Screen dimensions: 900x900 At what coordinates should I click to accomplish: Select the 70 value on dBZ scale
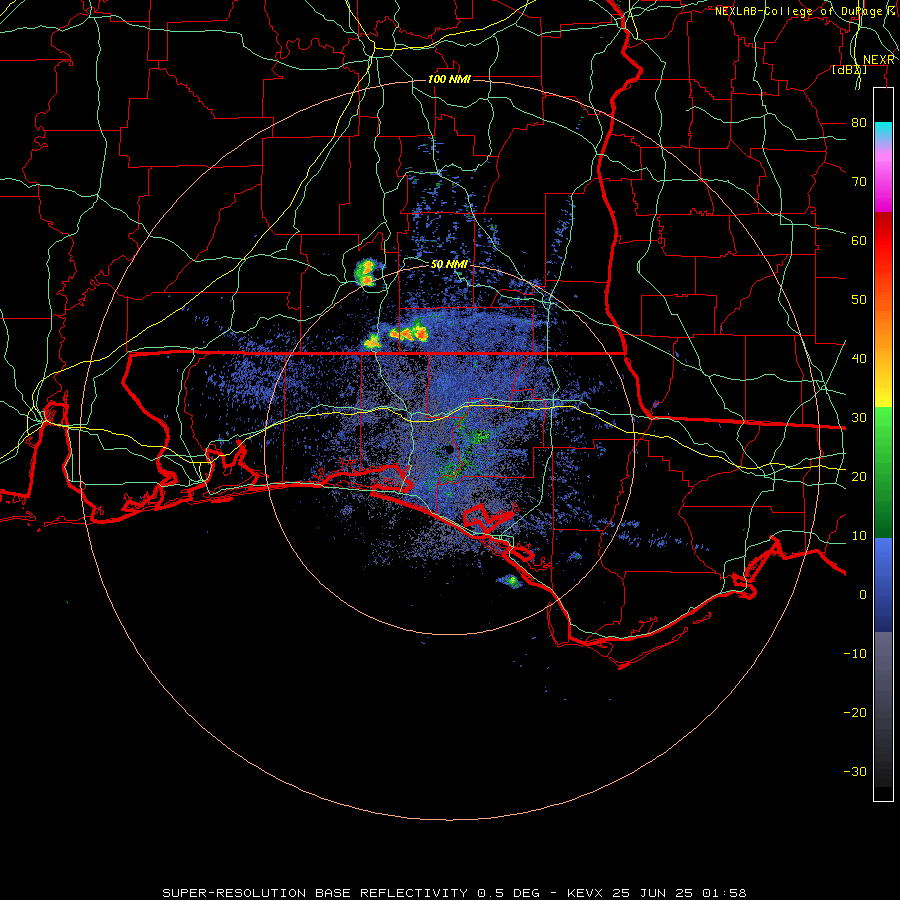point(859,182)
